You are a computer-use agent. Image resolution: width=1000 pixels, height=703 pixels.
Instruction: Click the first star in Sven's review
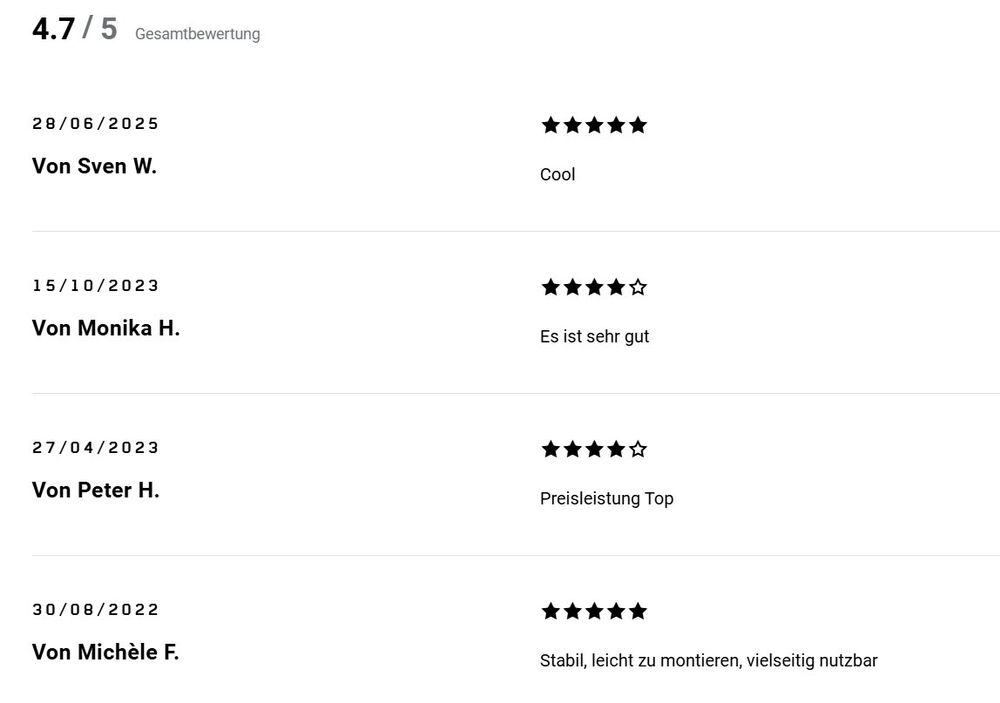pos(550,125)
